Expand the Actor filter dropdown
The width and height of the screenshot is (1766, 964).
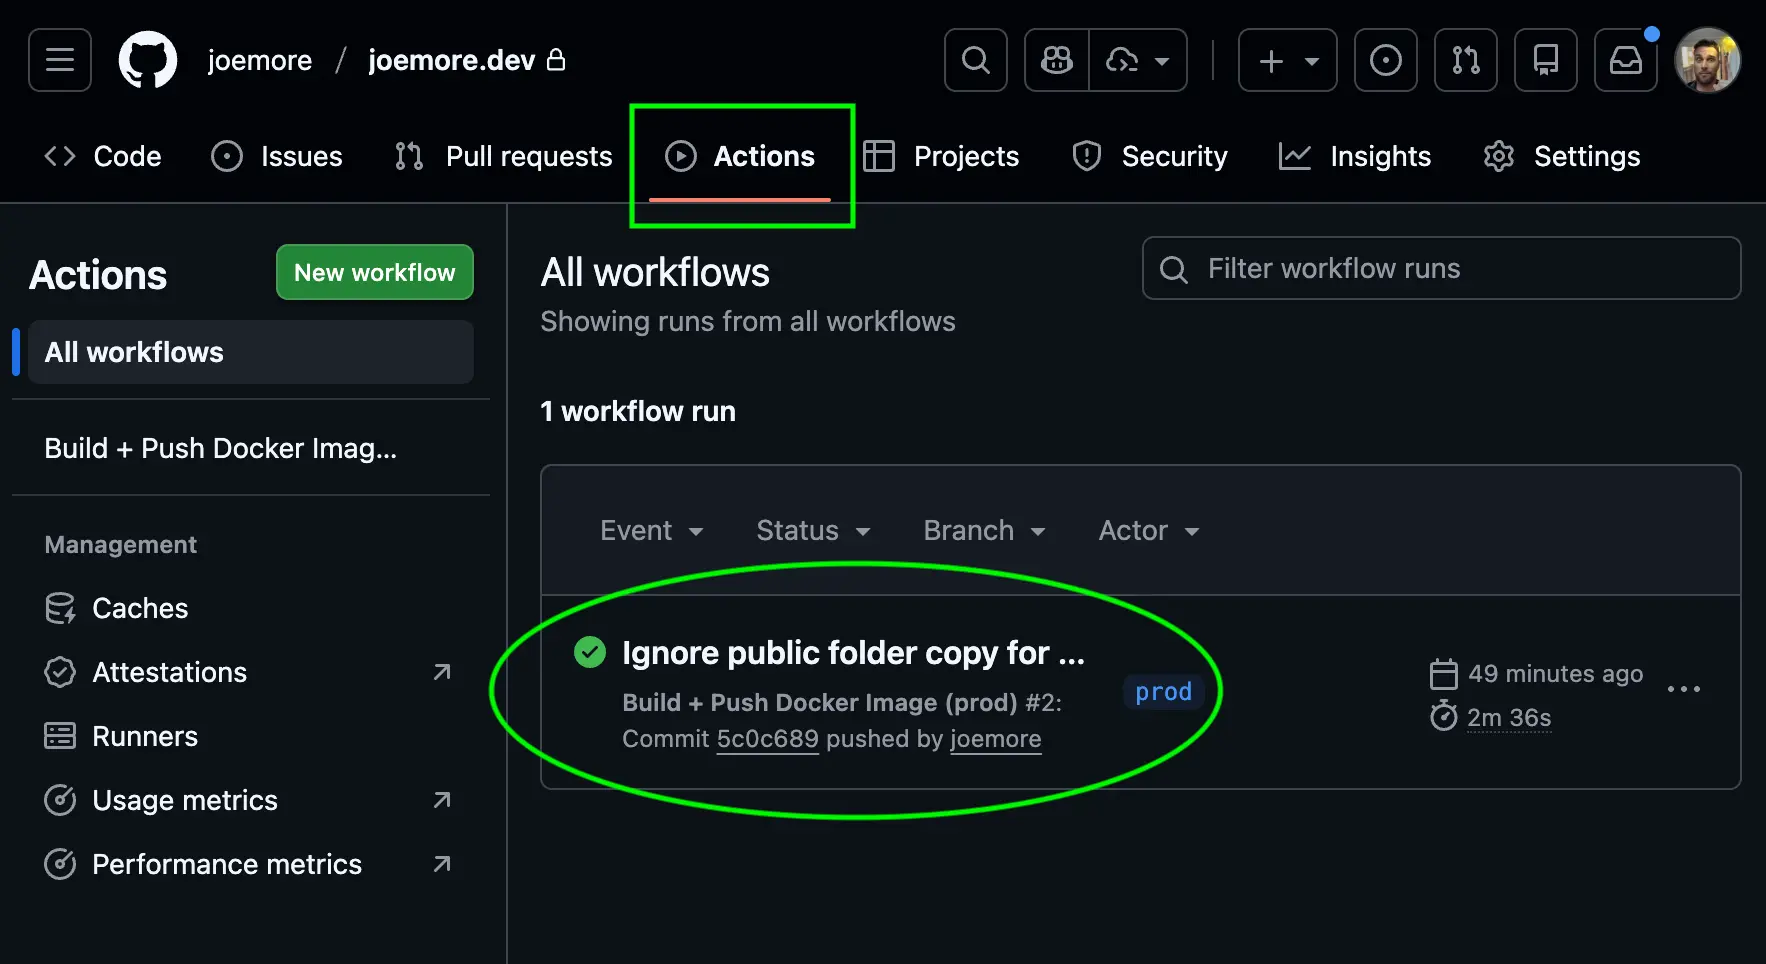(1148, 531)
